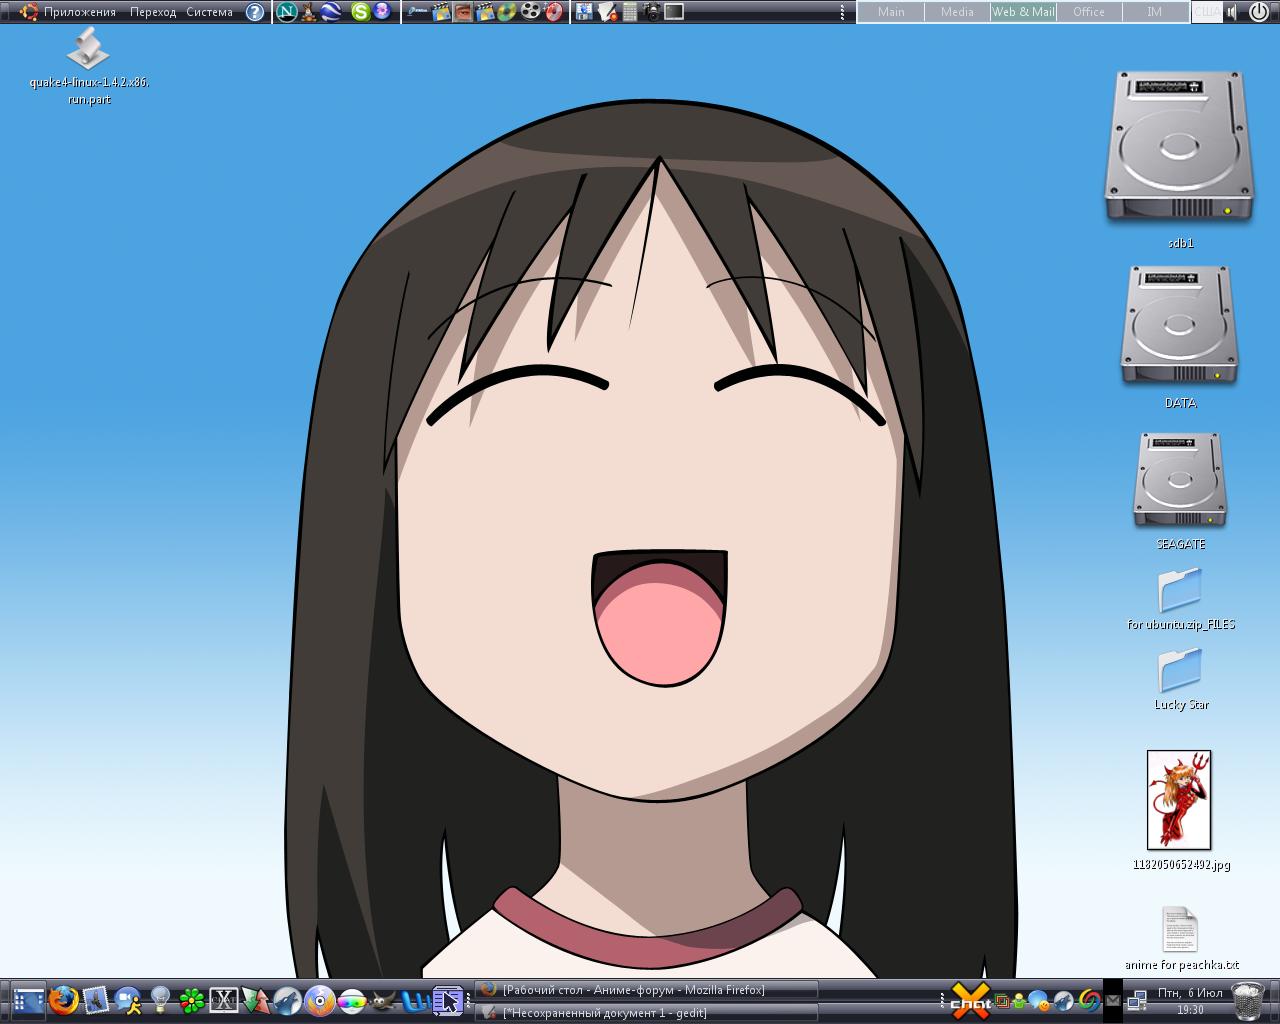Open the disc burning flame launcher
This screenshot has height=1024, width=1280.
[x=320, y=1000]
